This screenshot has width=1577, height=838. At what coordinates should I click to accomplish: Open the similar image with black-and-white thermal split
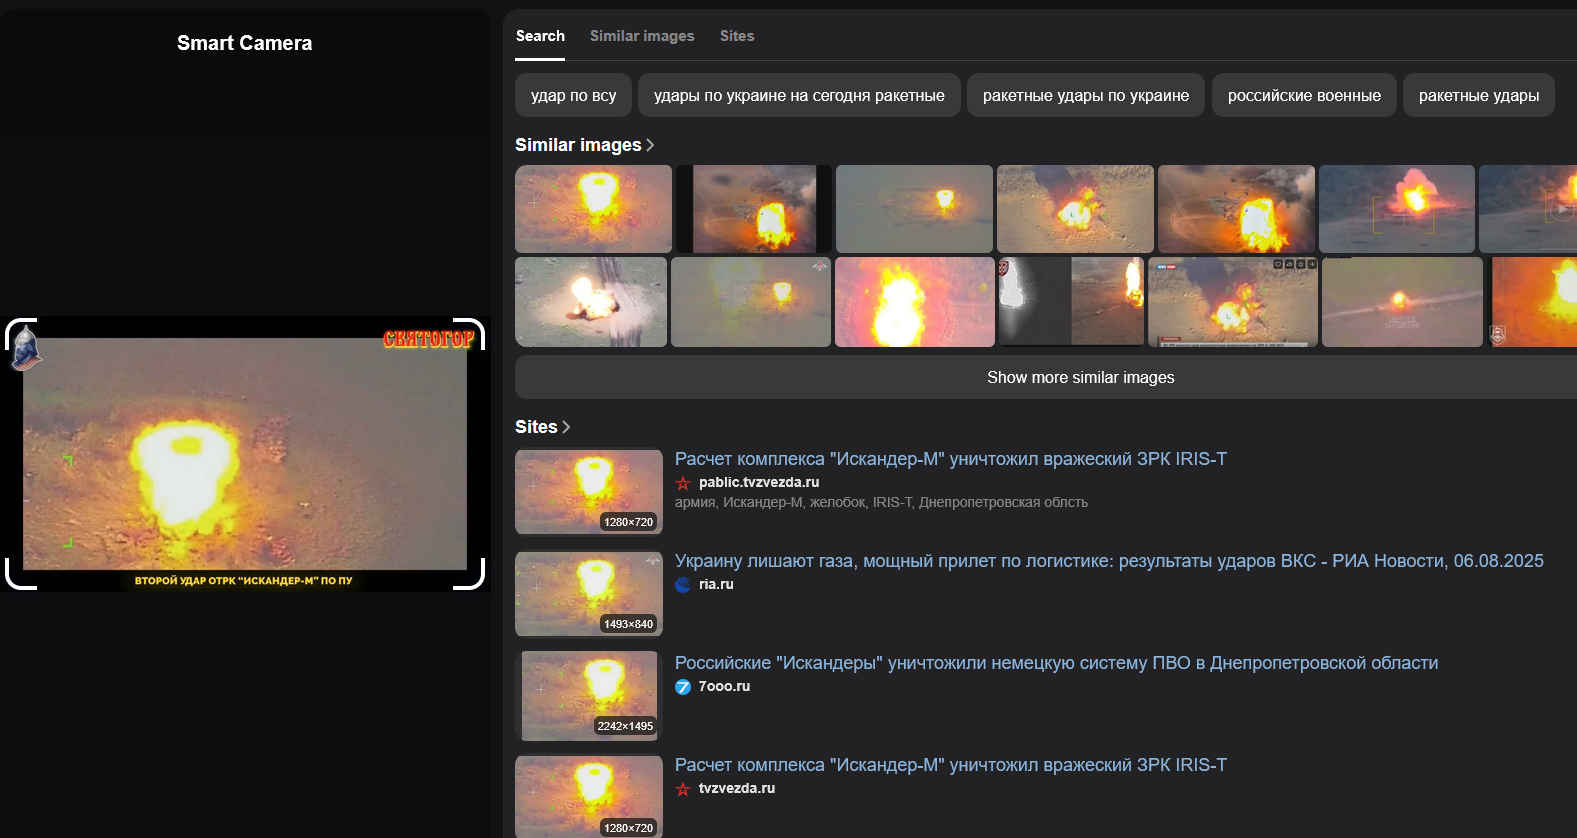(x=1071, y=302)
